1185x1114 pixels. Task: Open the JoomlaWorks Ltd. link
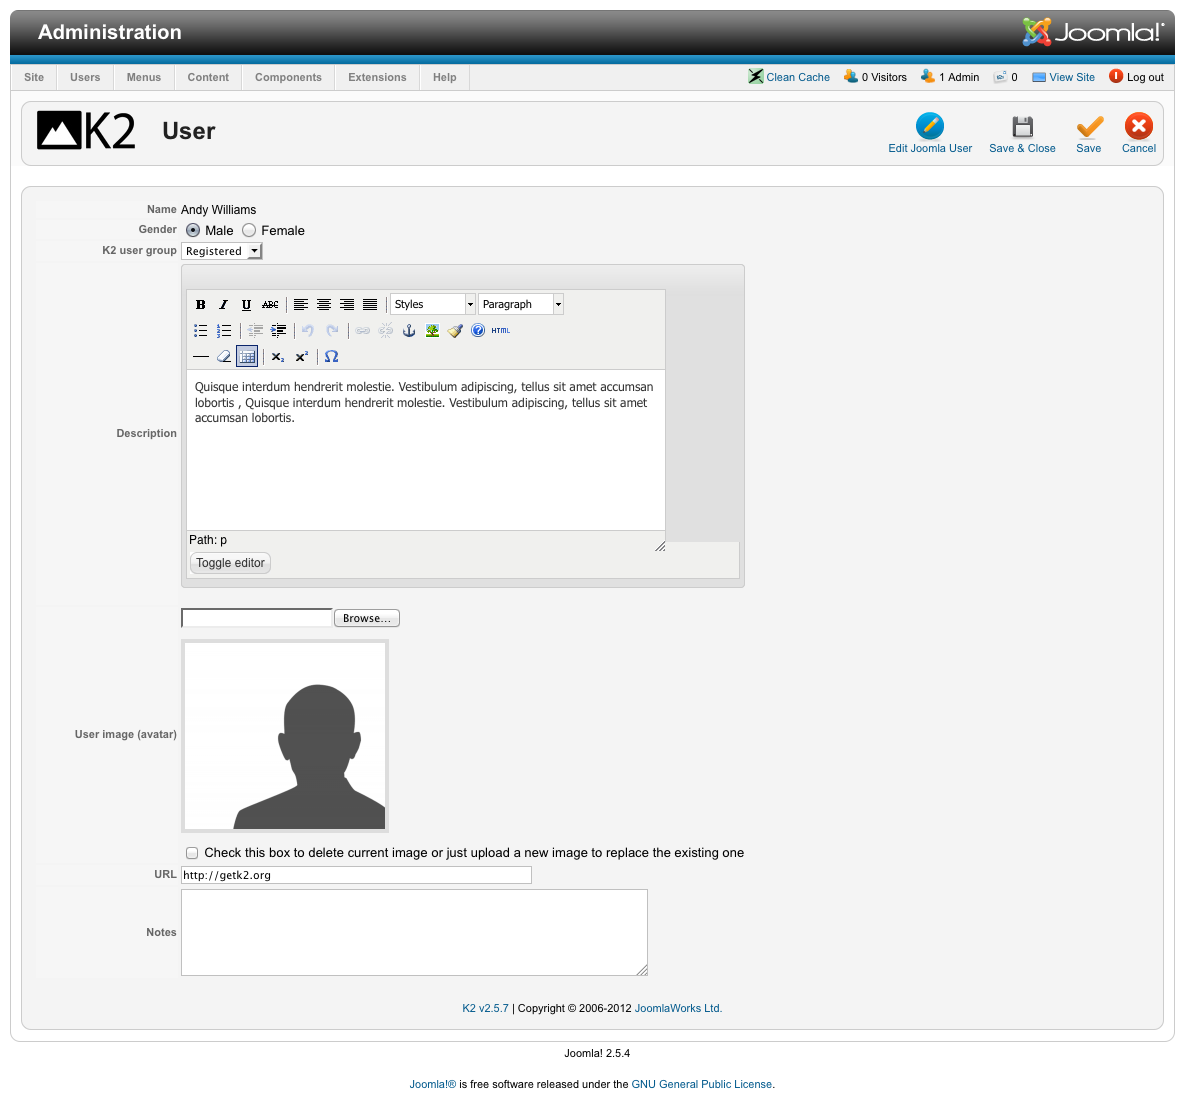[678, 1008]
